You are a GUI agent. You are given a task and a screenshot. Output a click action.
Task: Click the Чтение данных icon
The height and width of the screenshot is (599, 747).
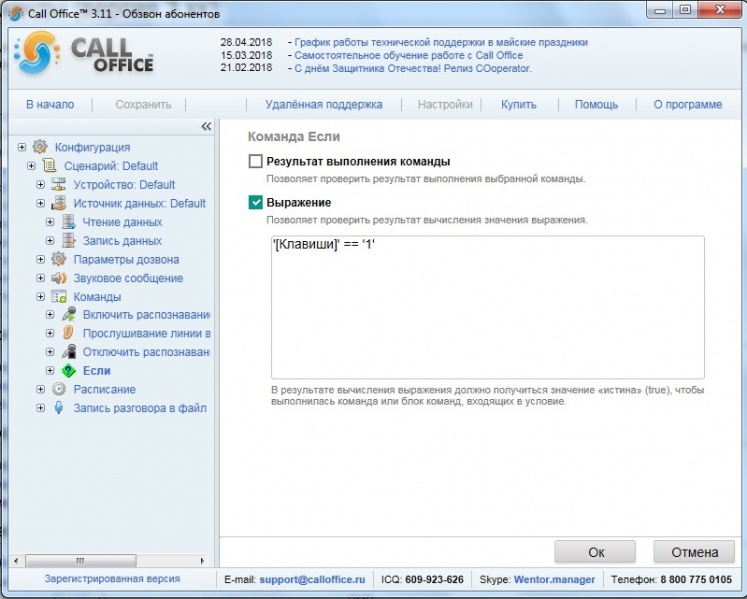[x=68, y=222]
